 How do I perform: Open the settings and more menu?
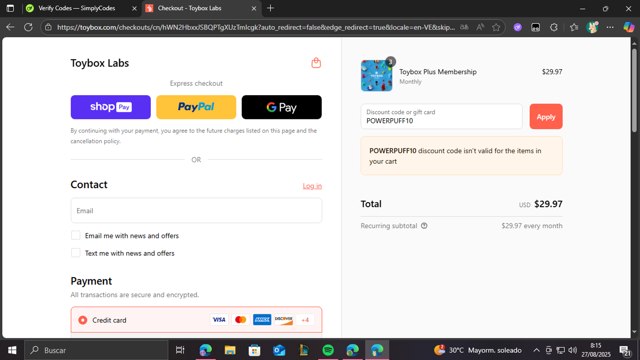pos(610,27)
